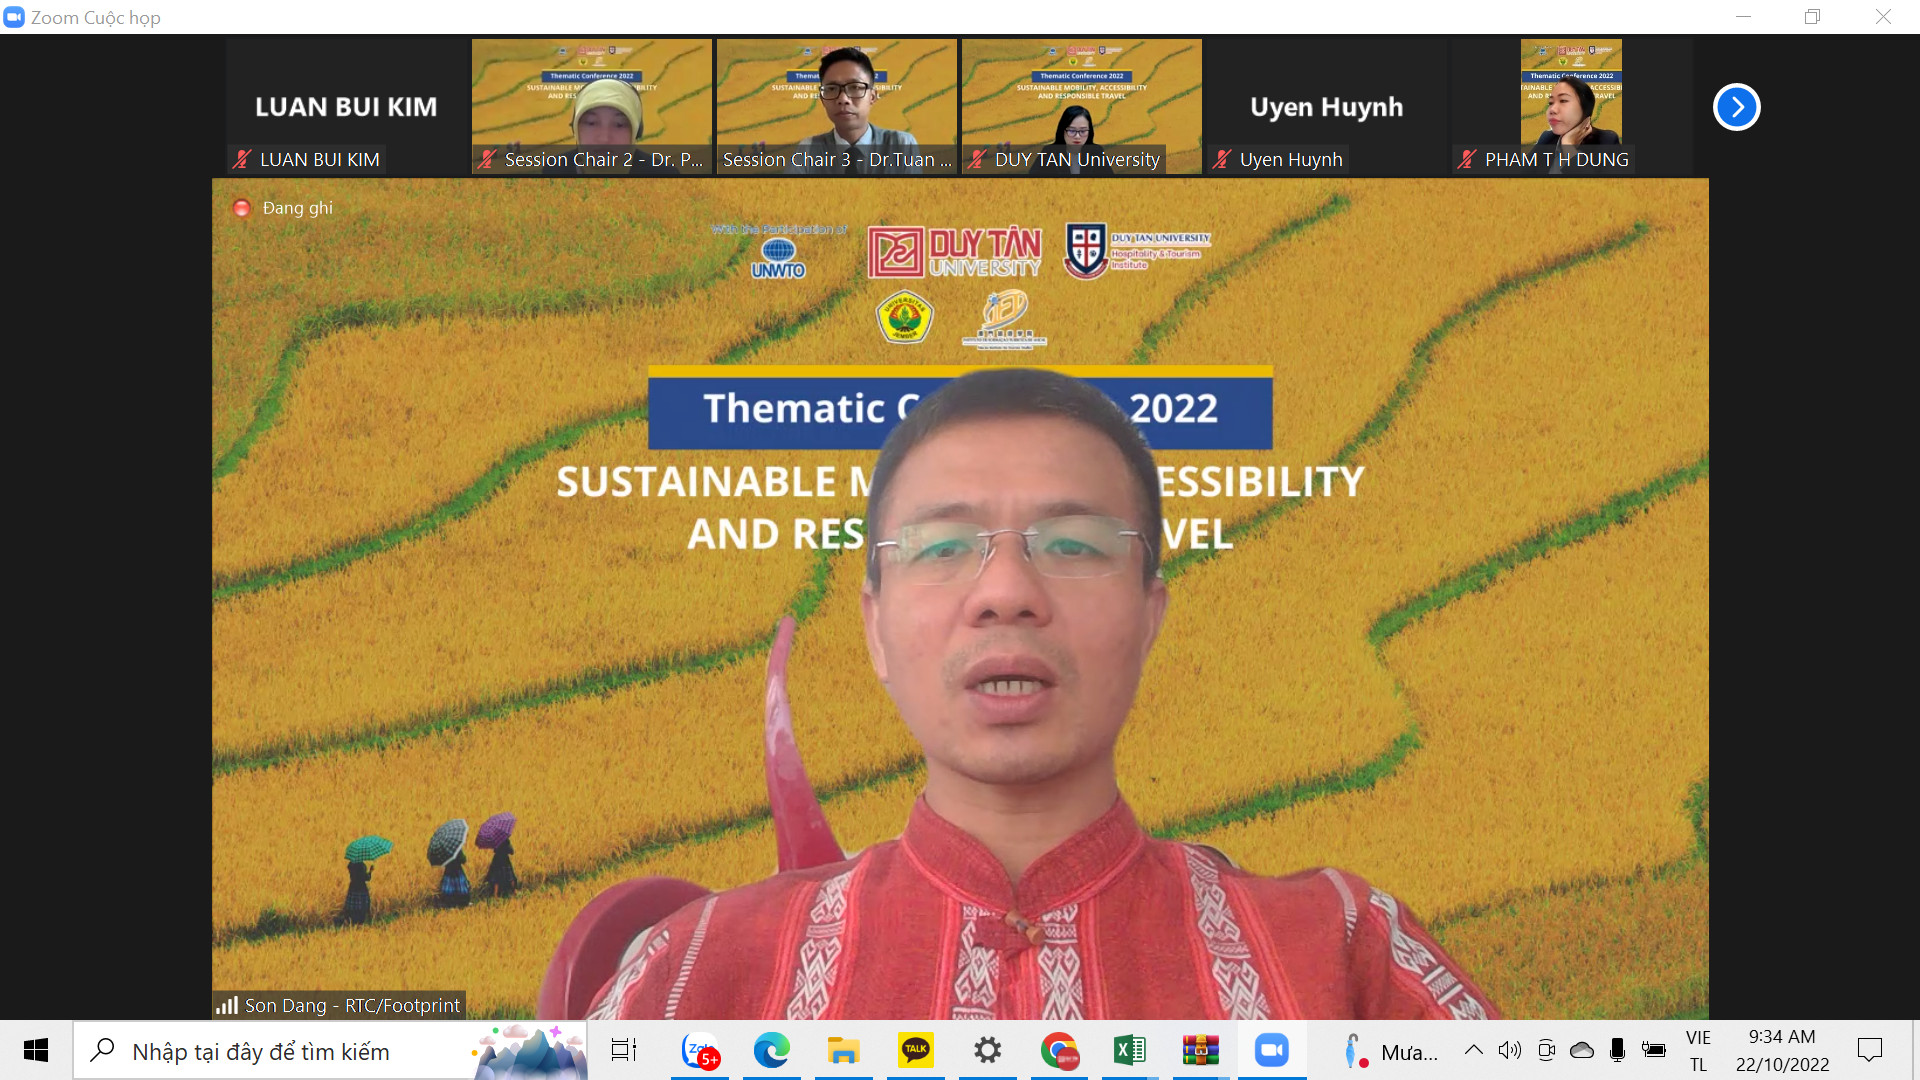The image size is (1920, 1080).
Task: Open the speaker volume control in the tray
Action: (x=1509, y=1050)
